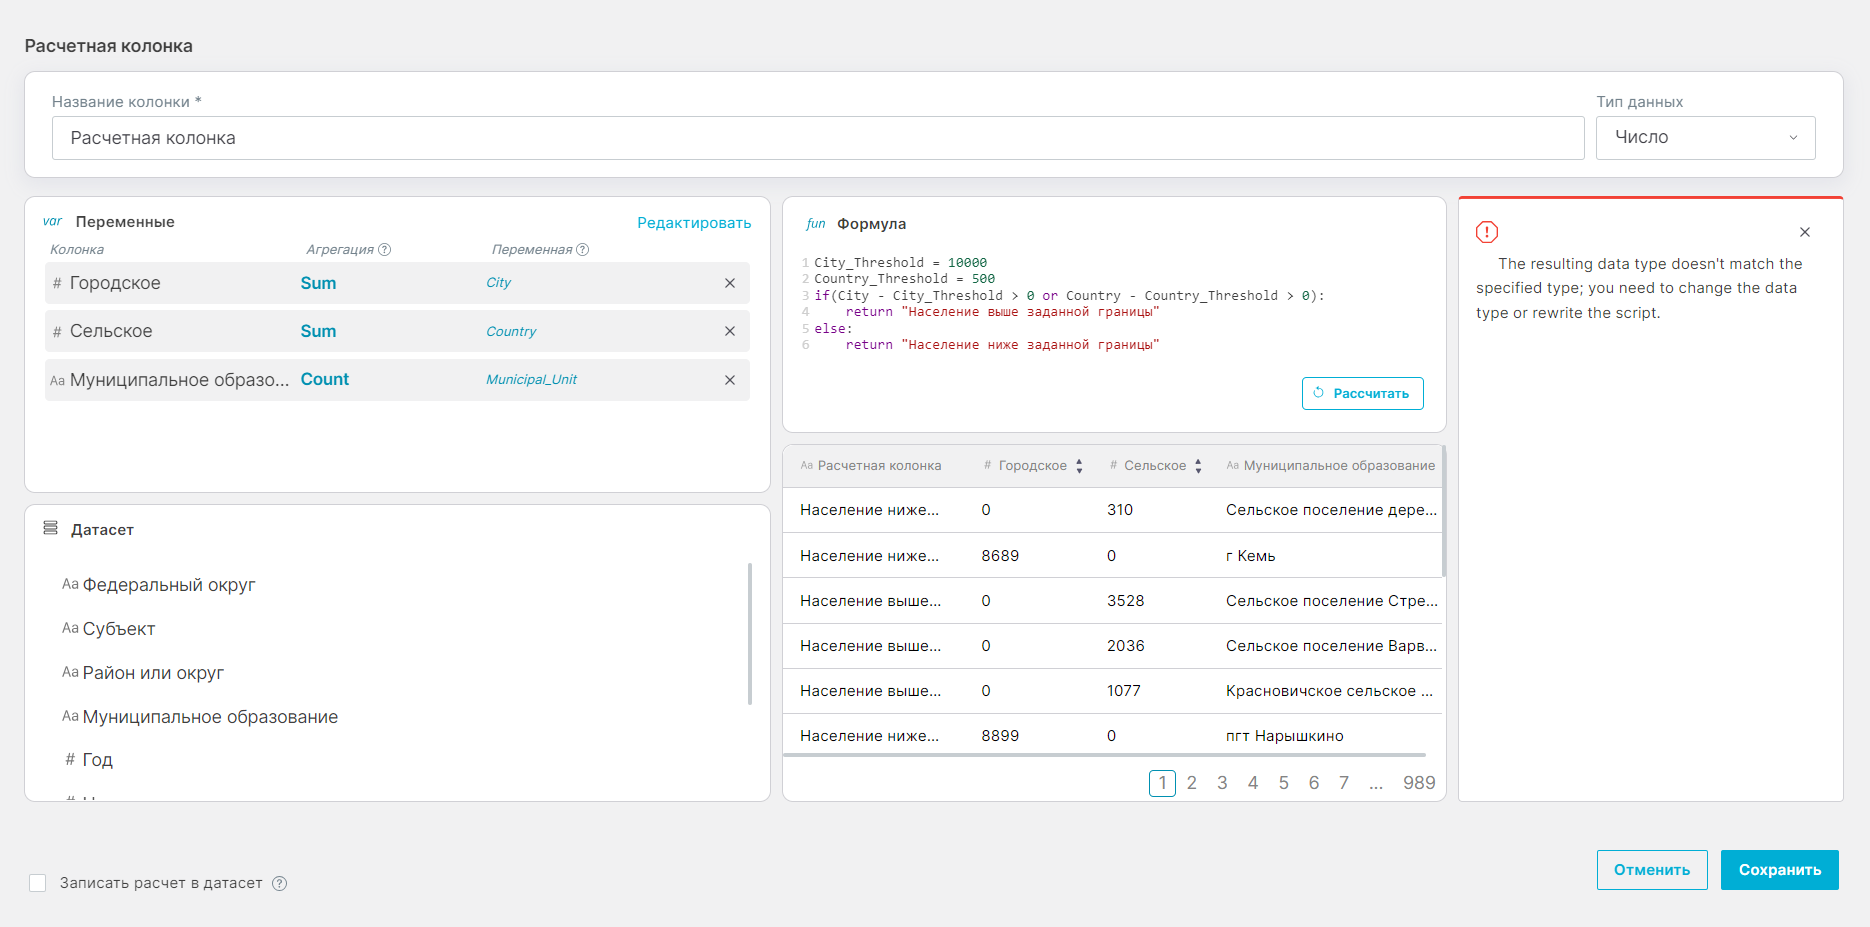The width and height of the screenshot is (1870, 927).
Task: Delete the Municipal_Unit variable row
Action: tap(730, 380)
